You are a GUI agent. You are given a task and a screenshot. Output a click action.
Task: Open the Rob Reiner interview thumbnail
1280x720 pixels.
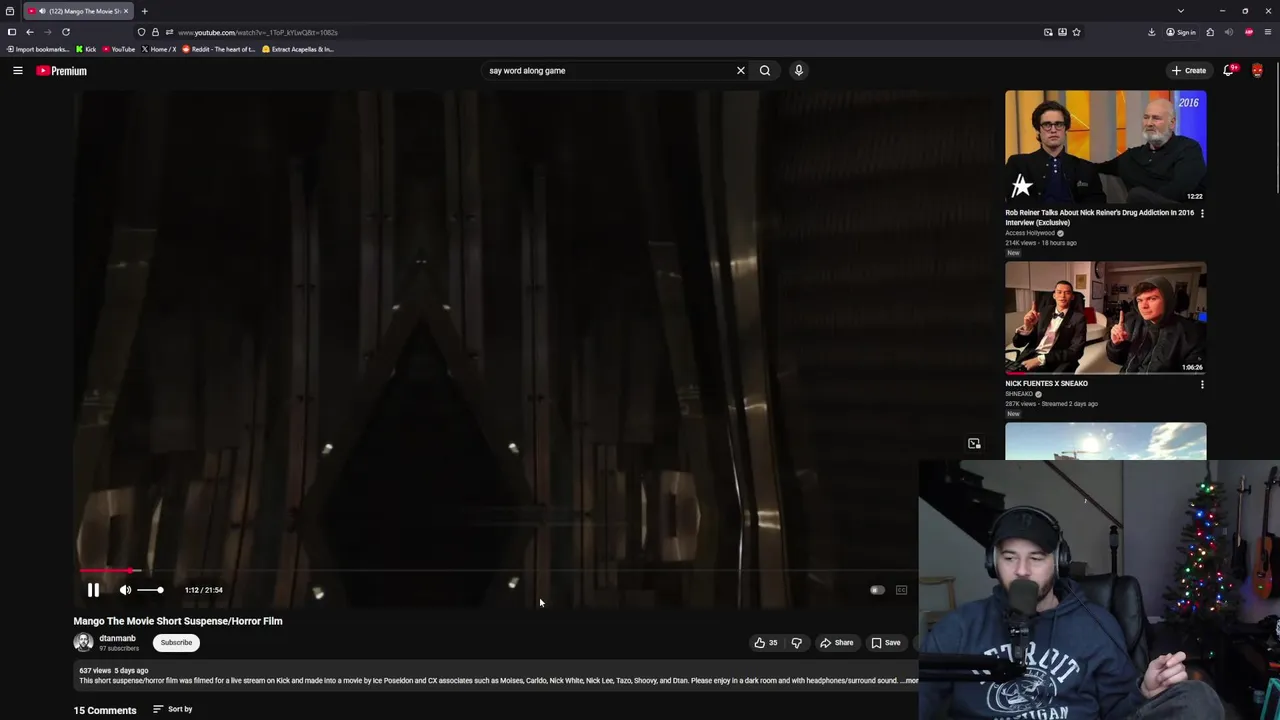click(x=1105, y=147)
